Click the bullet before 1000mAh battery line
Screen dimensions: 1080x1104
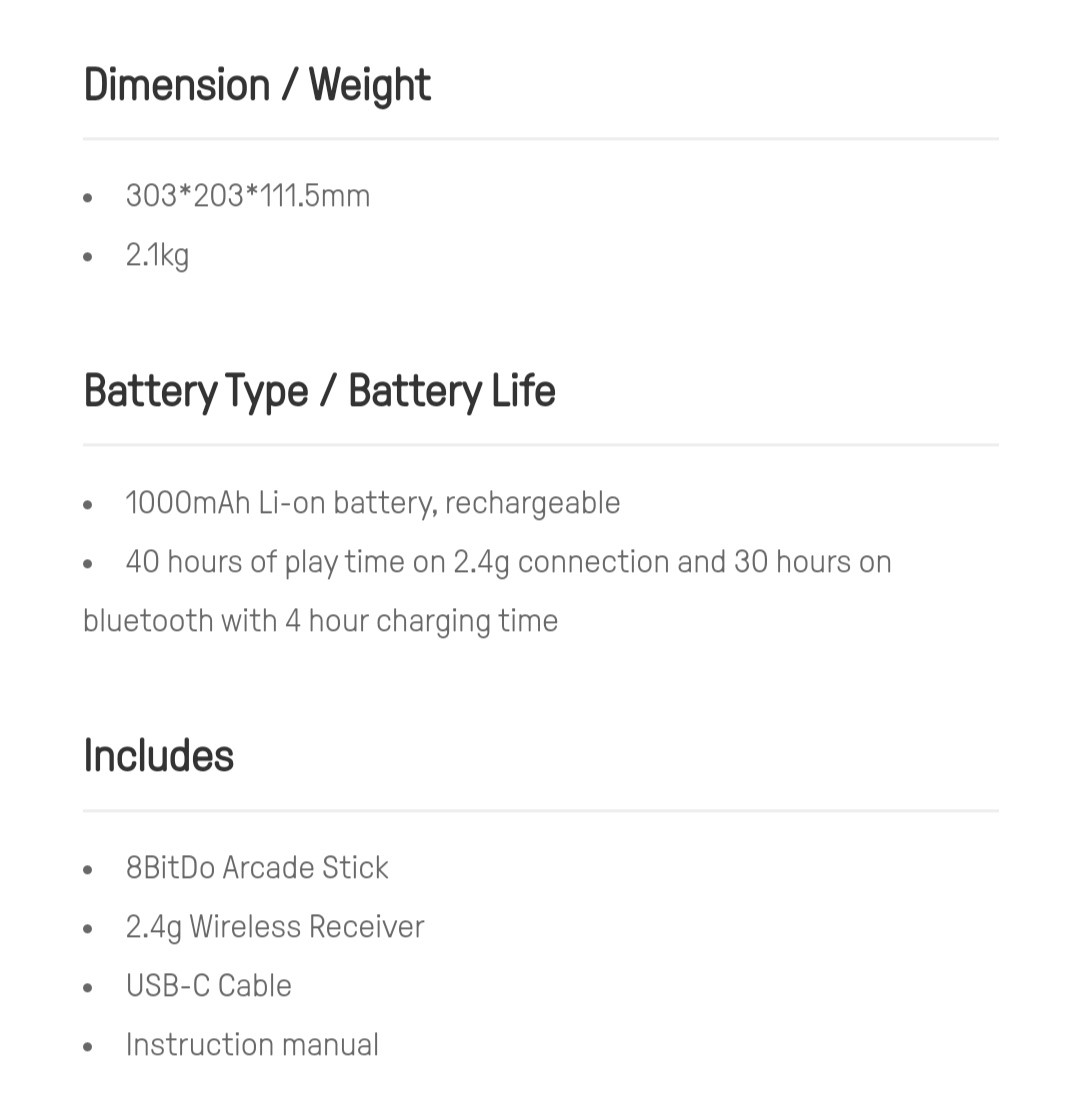click(x=87, y=505)
